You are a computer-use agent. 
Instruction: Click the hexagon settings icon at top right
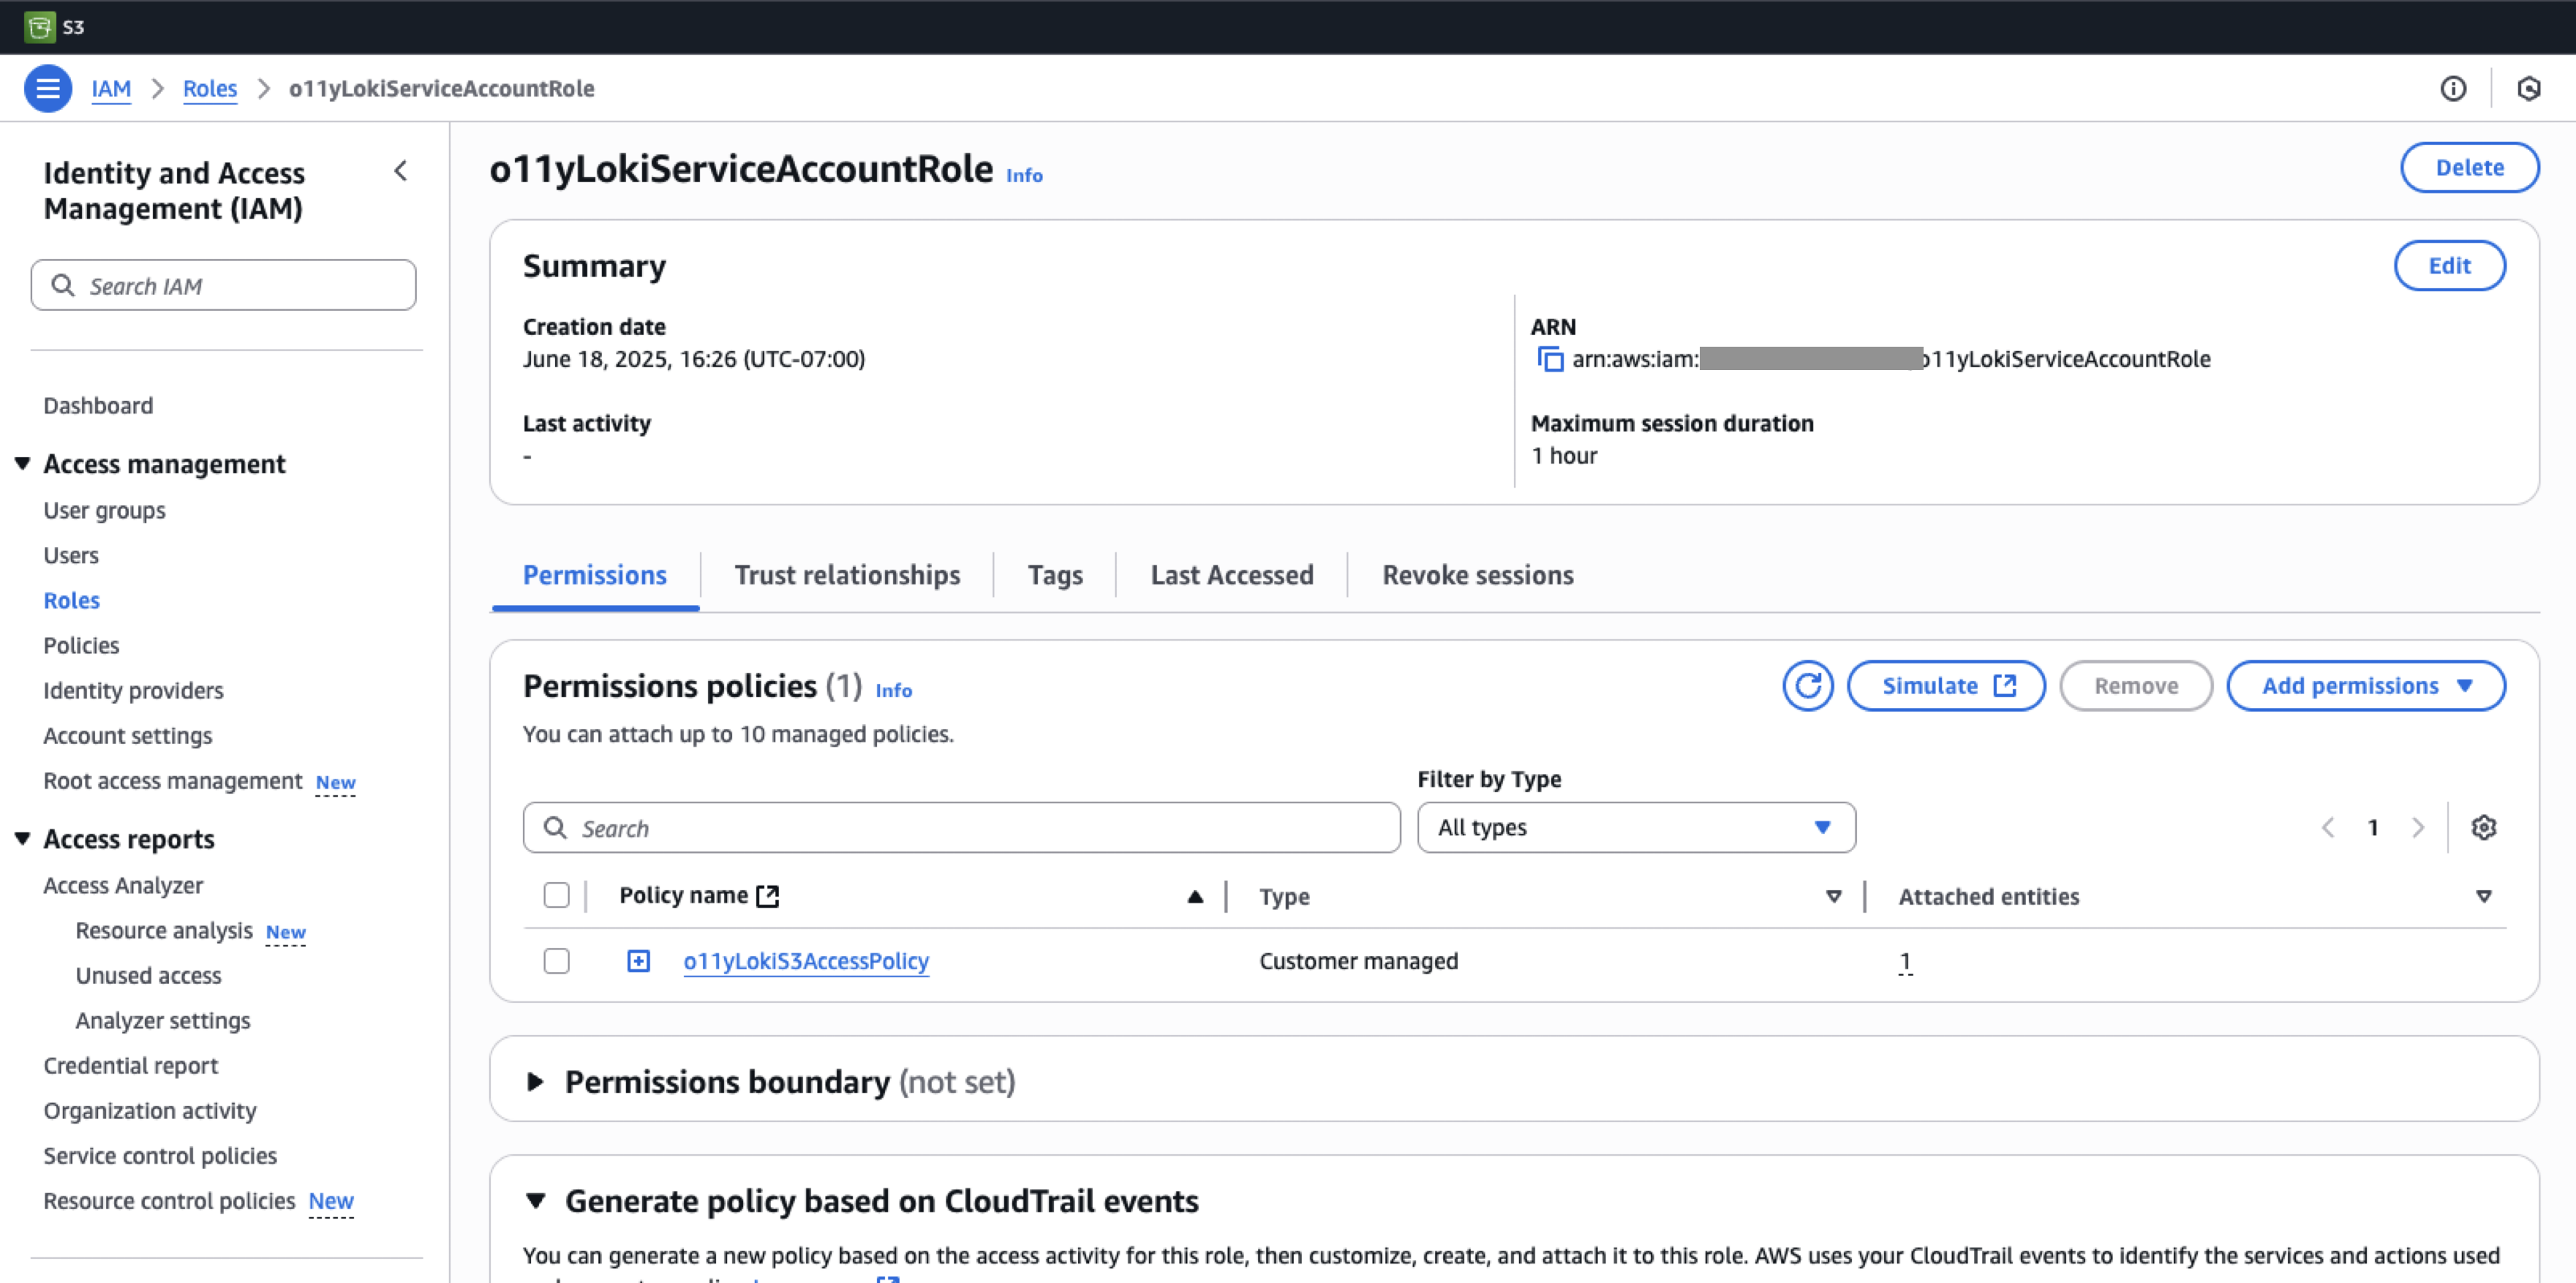point(2529,88)
